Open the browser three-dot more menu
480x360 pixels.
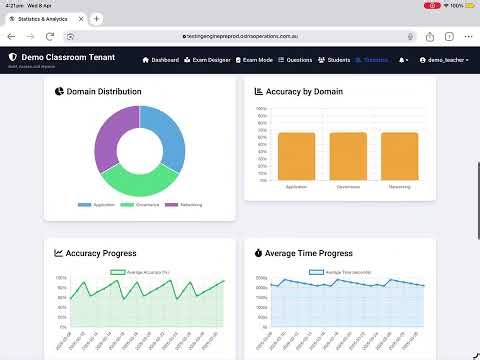pyautogui.click(x=468, y=36)
